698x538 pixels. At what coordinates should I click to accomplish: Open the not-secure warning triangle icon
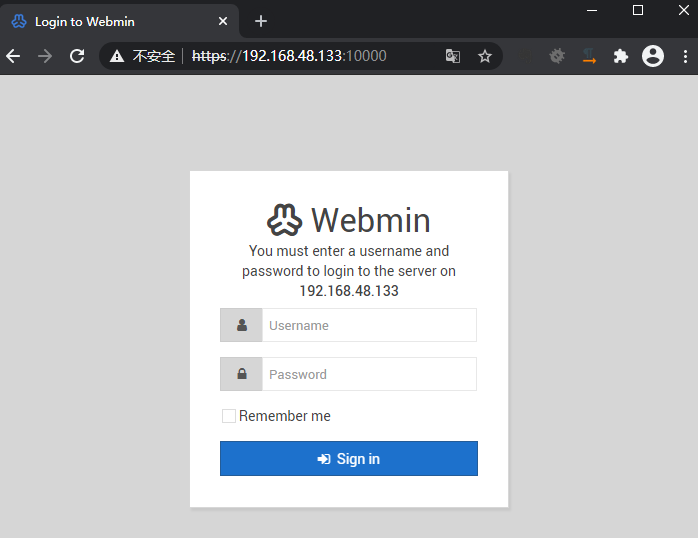tap(117, 56)
